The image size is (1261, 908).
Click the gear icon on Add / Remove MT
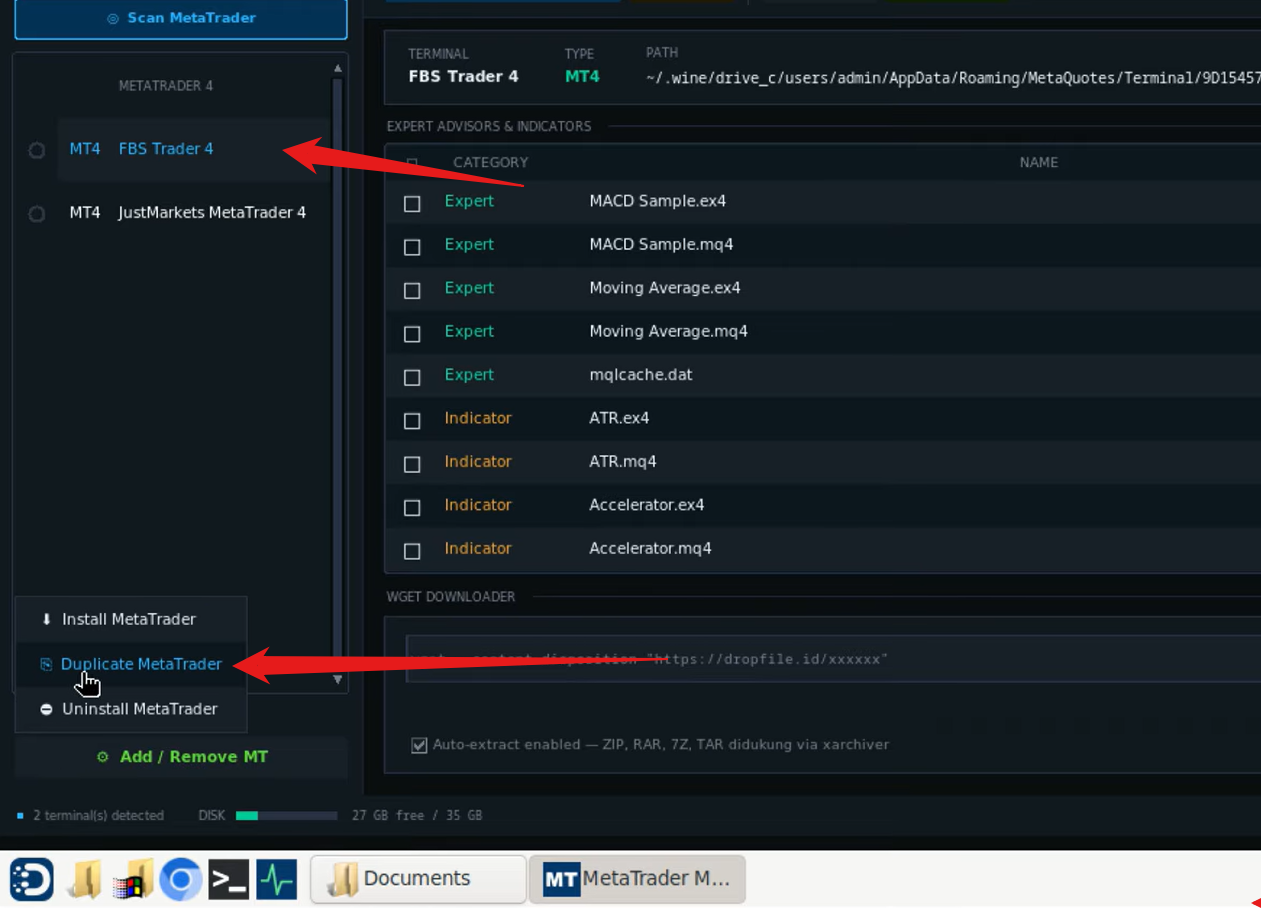coord(102,757)
